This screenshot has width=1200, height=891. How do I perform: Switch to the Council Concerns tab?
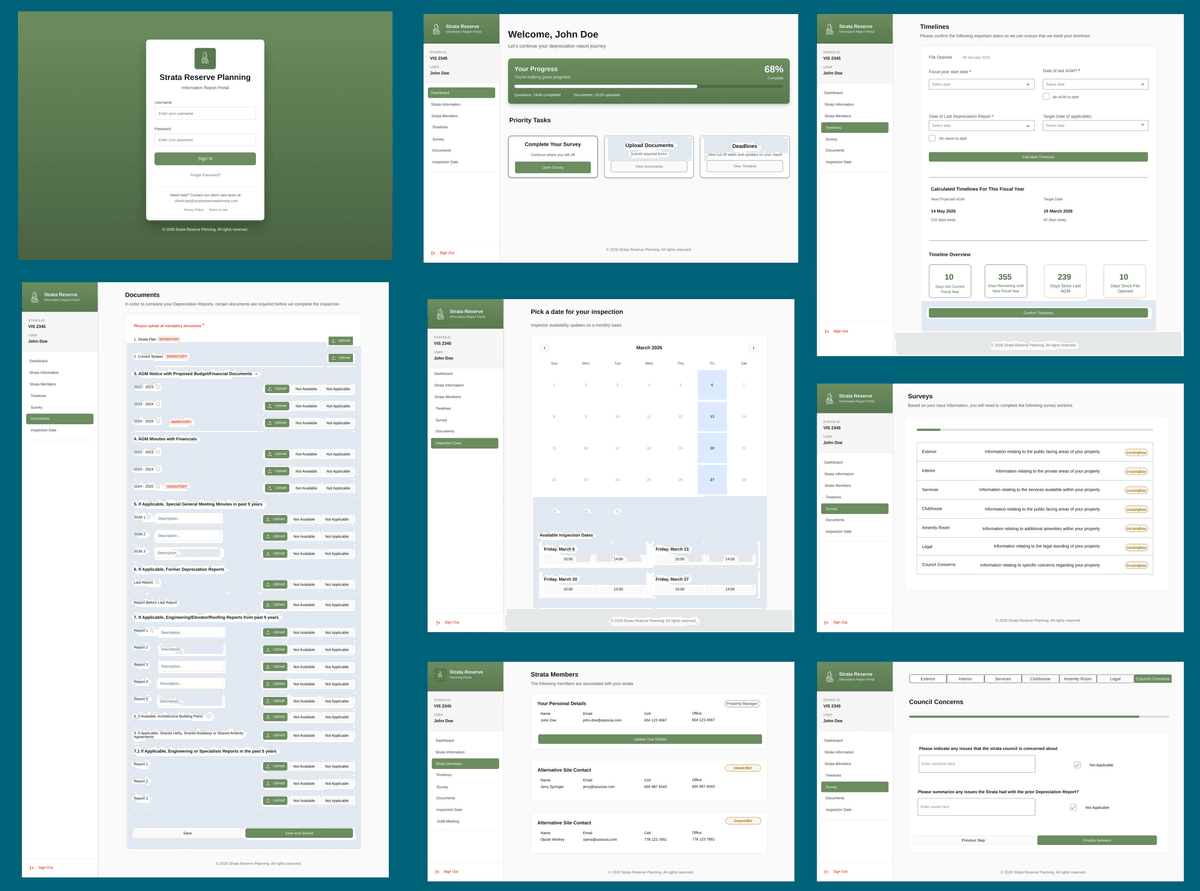tap(1152, 678)
